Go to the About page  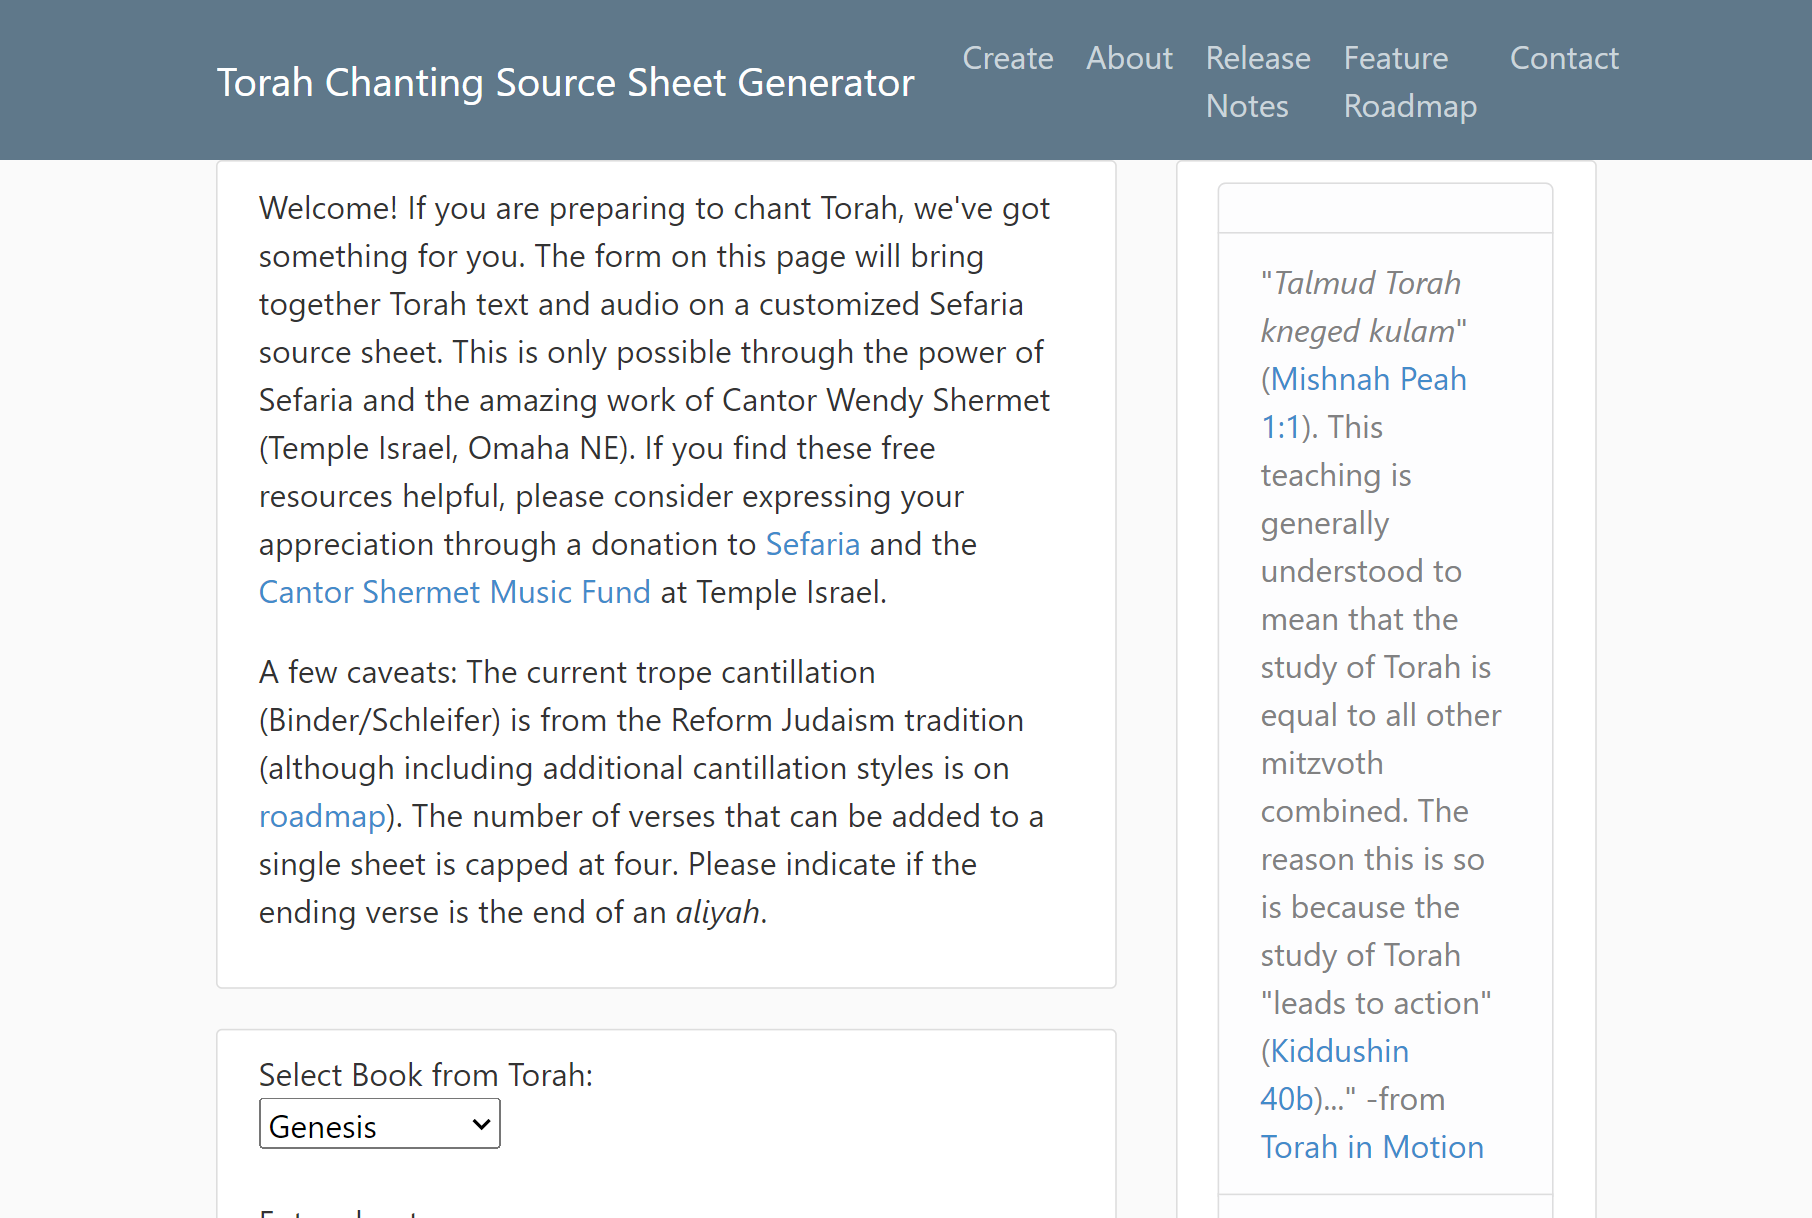pyautogui.click(x=1129, y=58)
